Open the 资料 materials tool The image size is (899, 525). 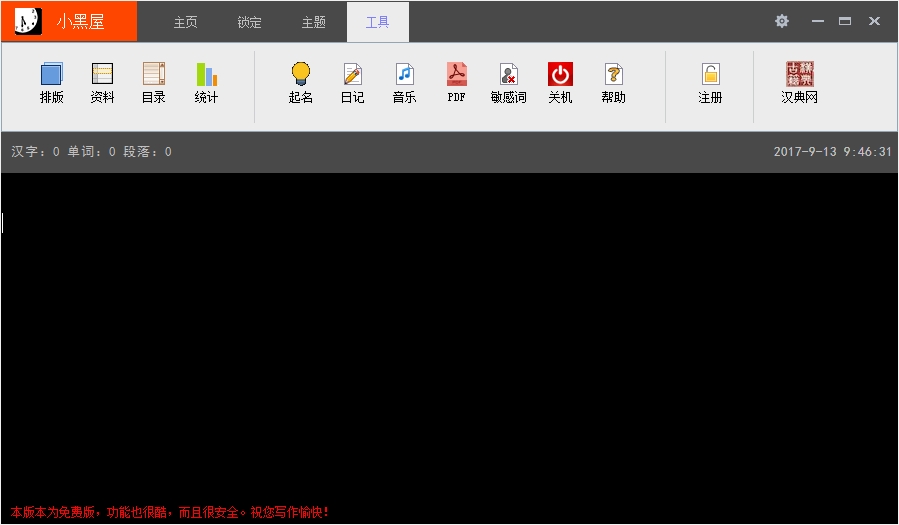pyautogui.click(x=103, y=83)
